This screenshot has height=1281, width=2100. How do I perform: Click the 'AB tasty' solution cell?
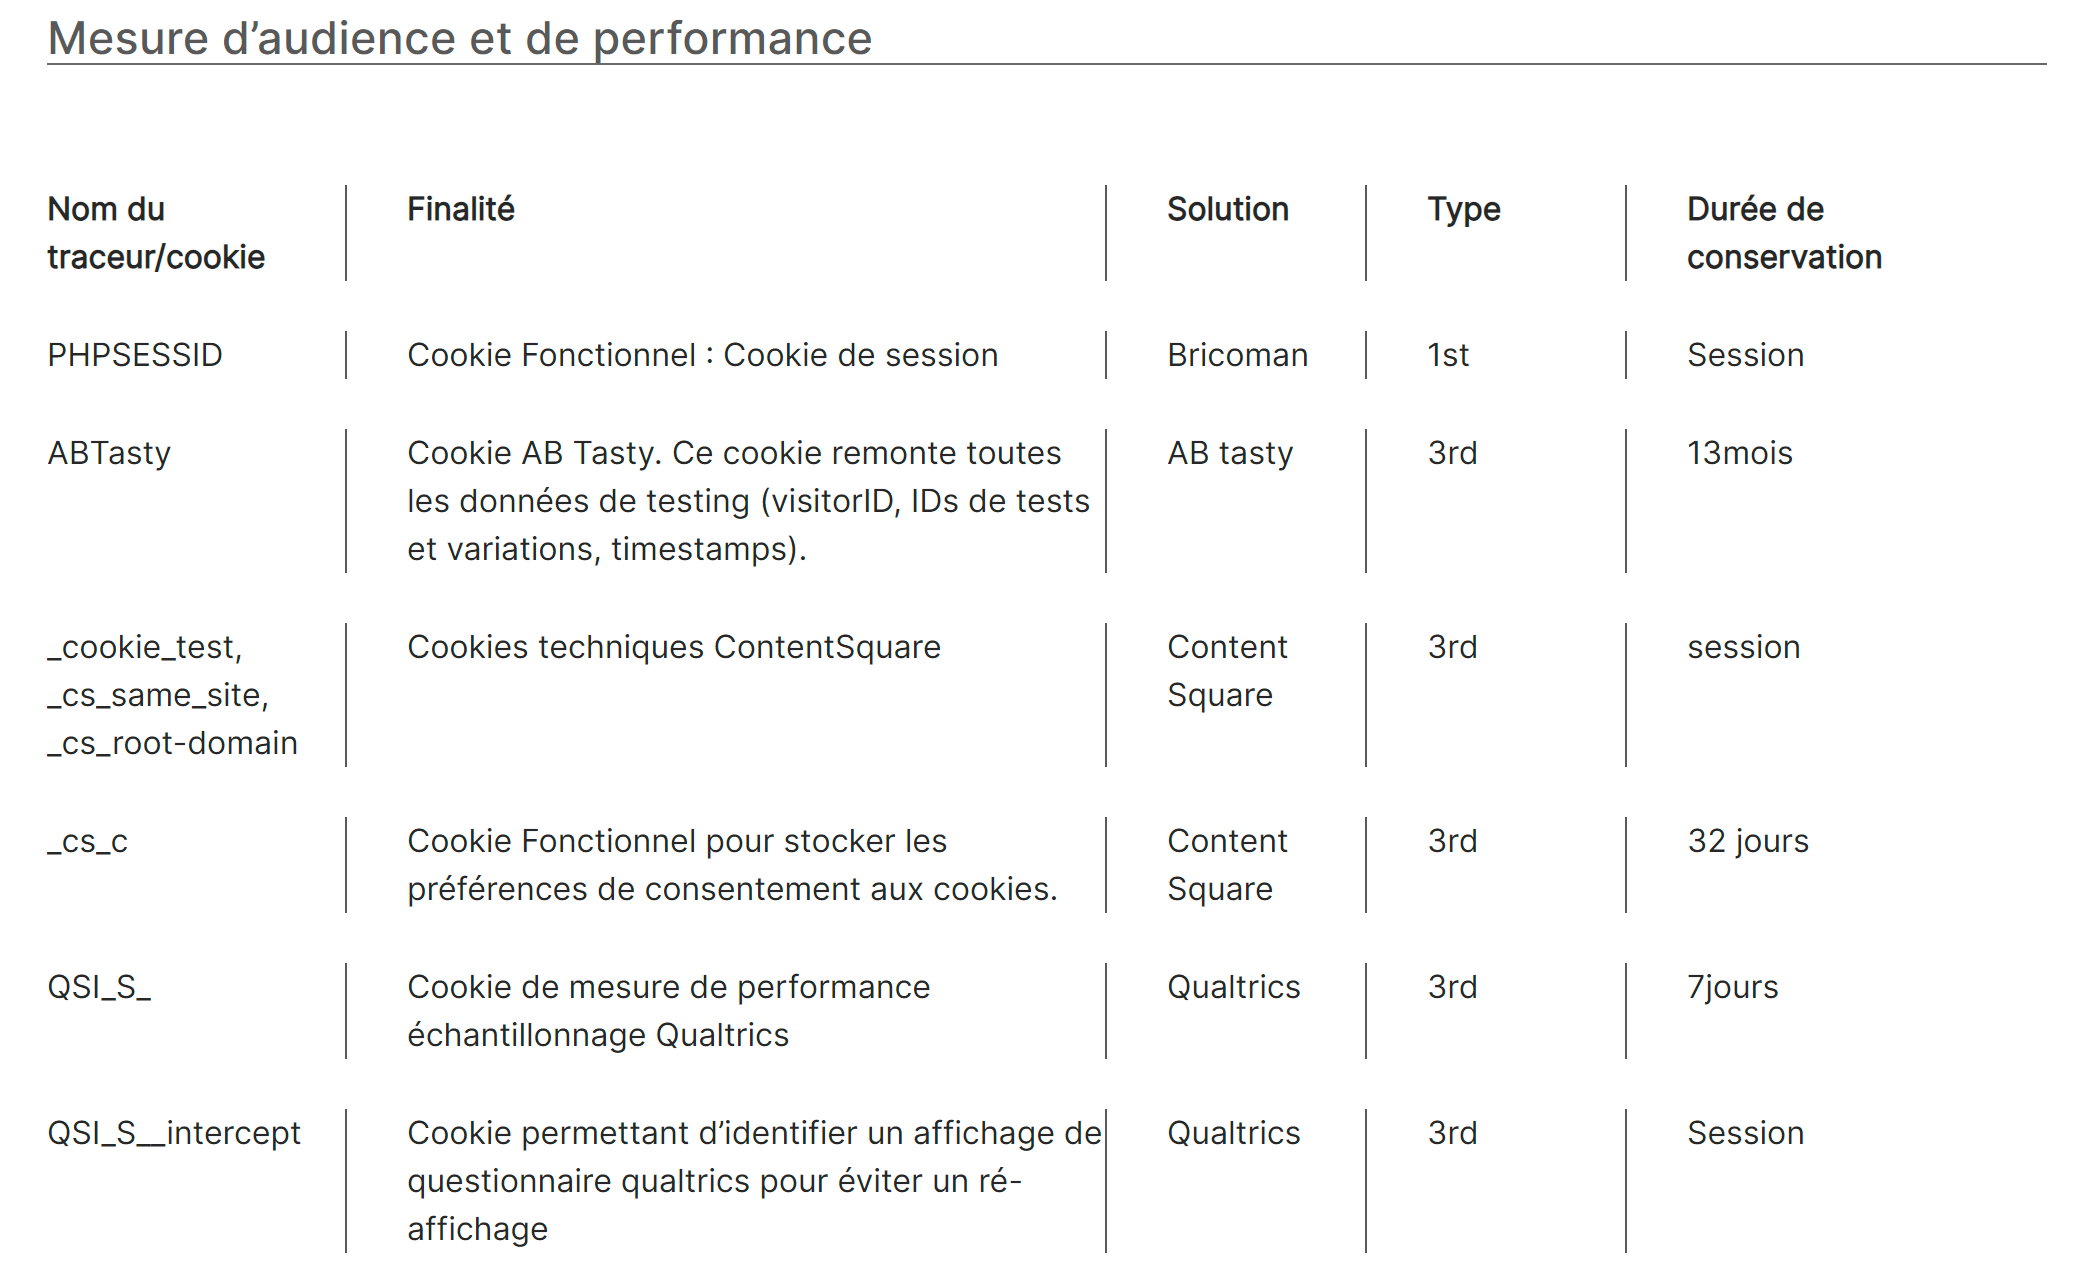pyautogui.click(x=1230, y=453)
